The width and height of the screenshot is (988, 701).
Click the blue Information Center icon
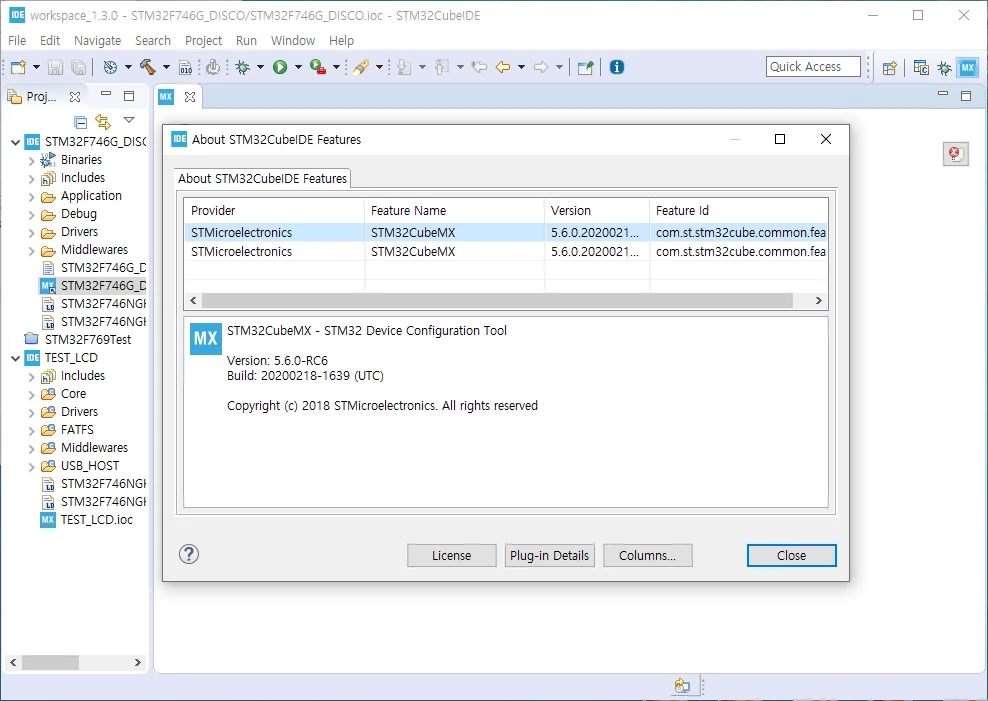click(617, 67)
